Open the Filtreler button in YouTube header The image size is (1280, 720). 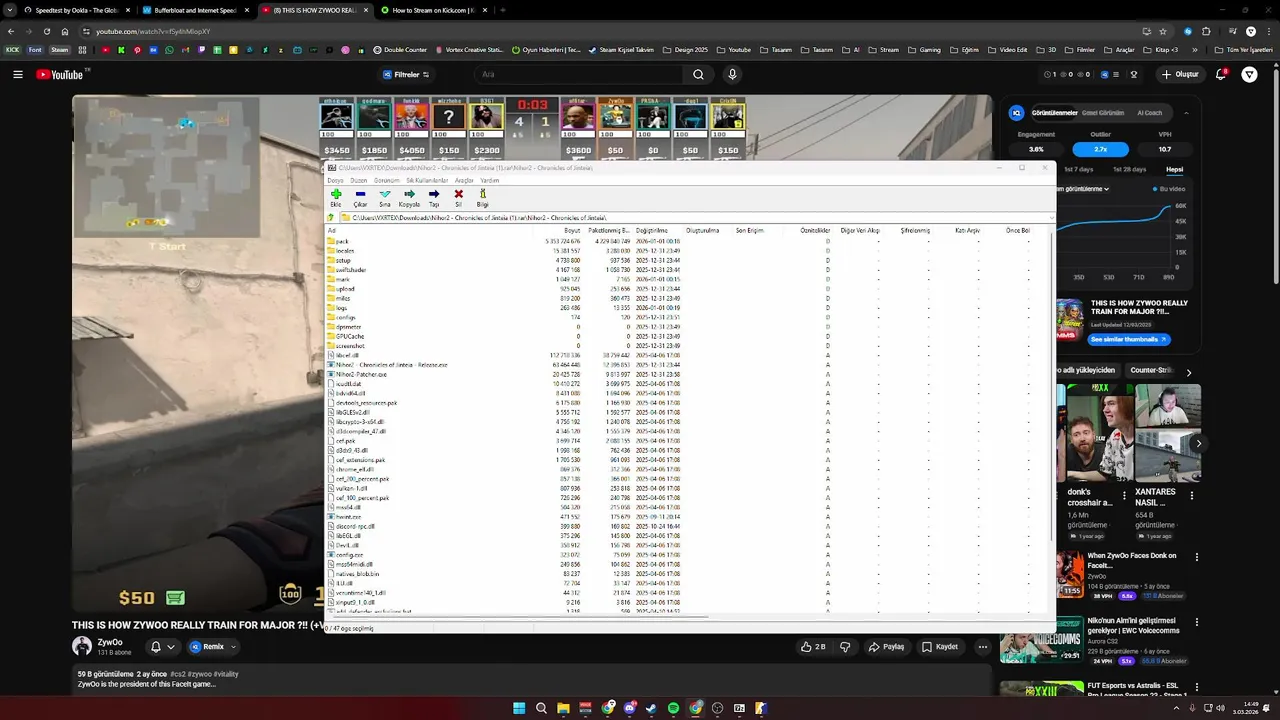tap(406, 74)
